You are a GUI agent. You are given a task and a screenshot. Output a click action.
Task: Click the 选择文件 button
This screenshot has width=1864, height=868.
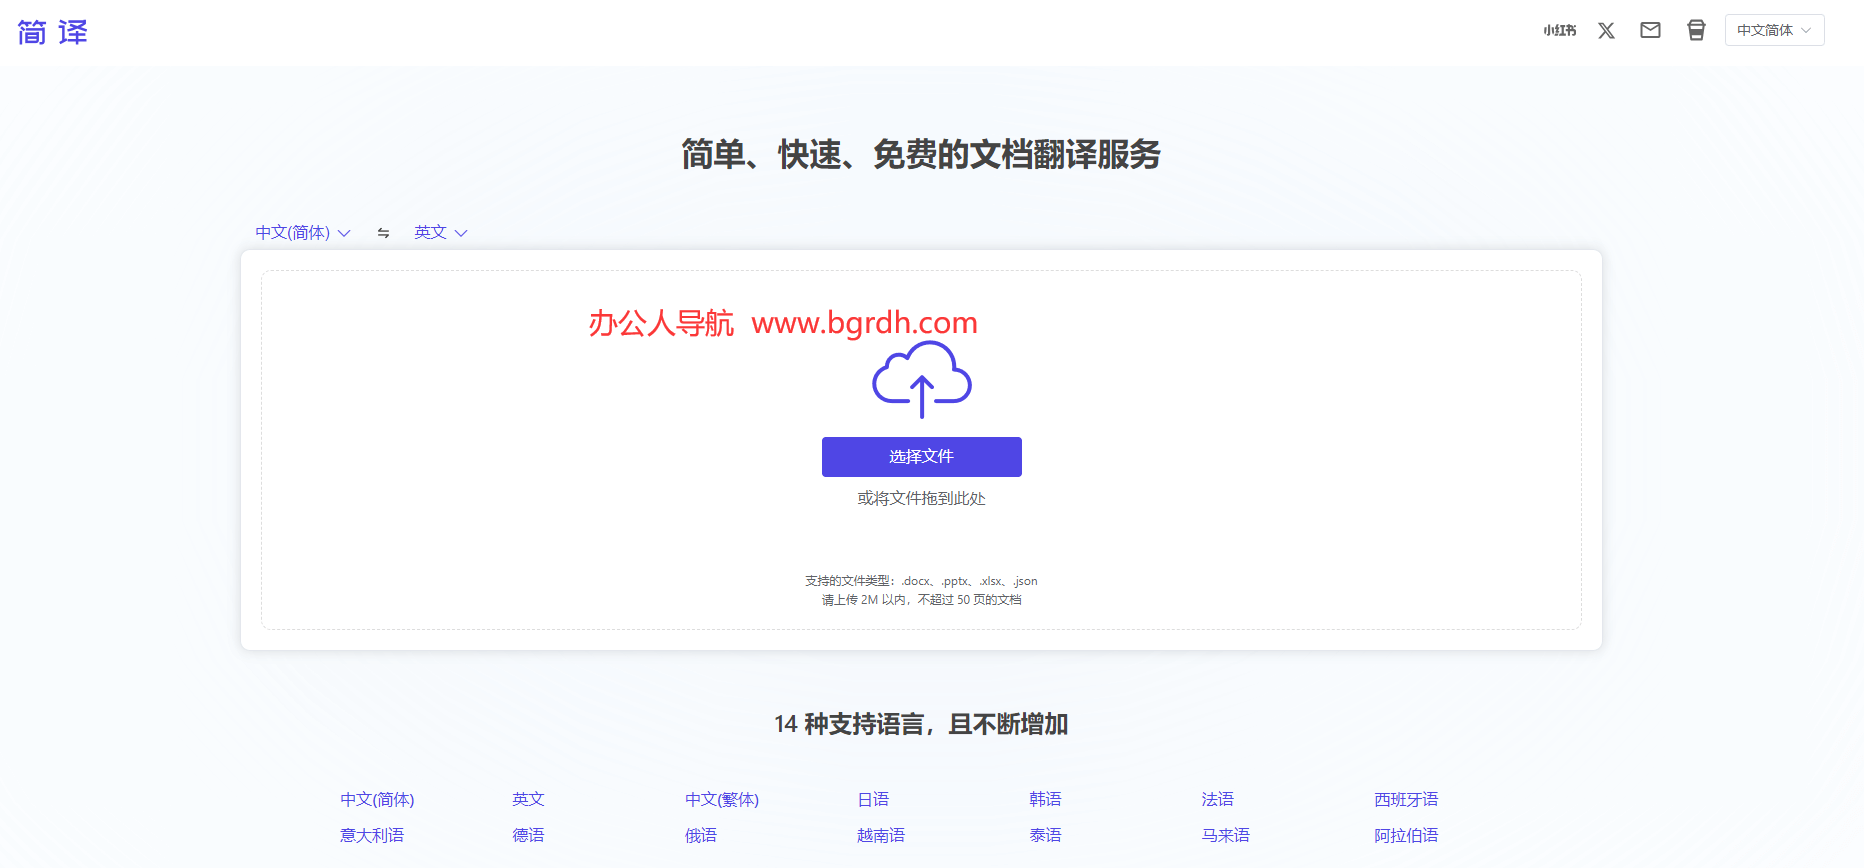click(x=921, y=456)
